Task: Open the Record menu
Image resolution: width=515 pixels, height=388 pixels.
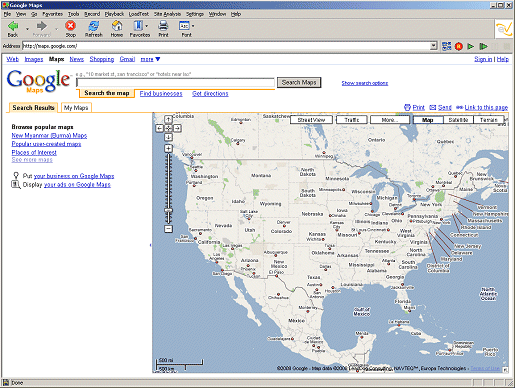Action: pos(92,14)
